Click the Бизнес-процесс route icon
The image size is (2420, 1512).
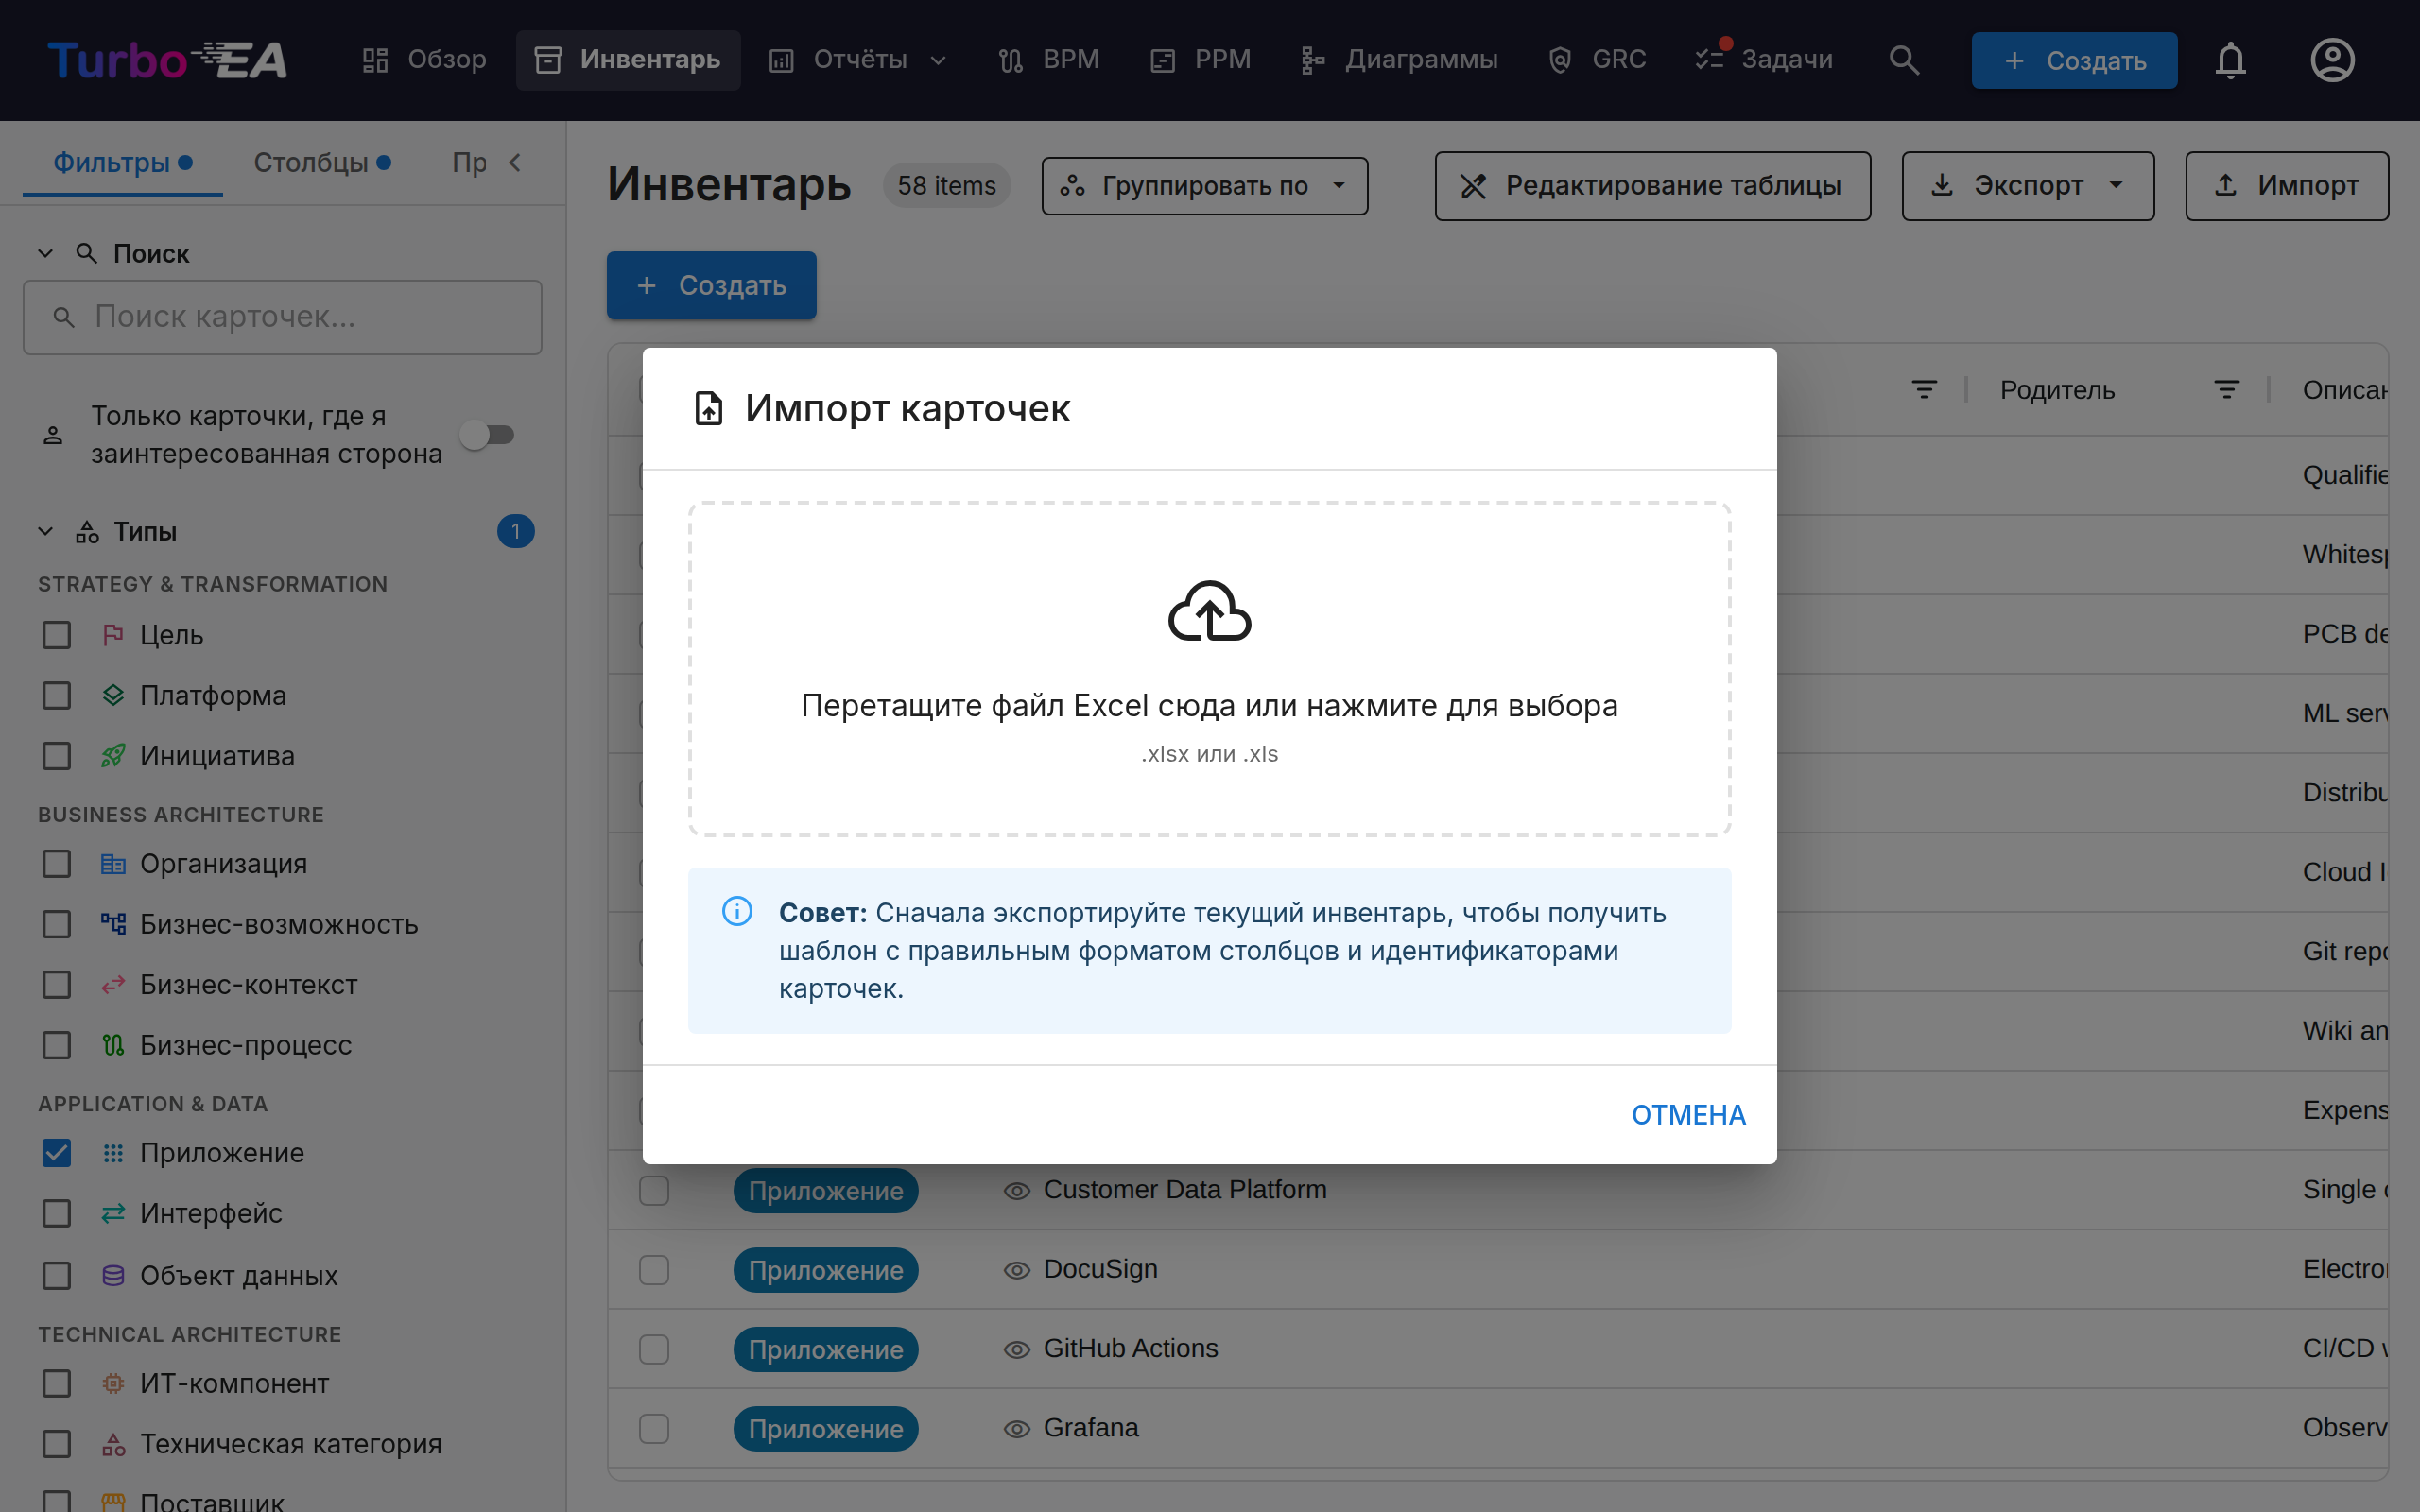113,1045
